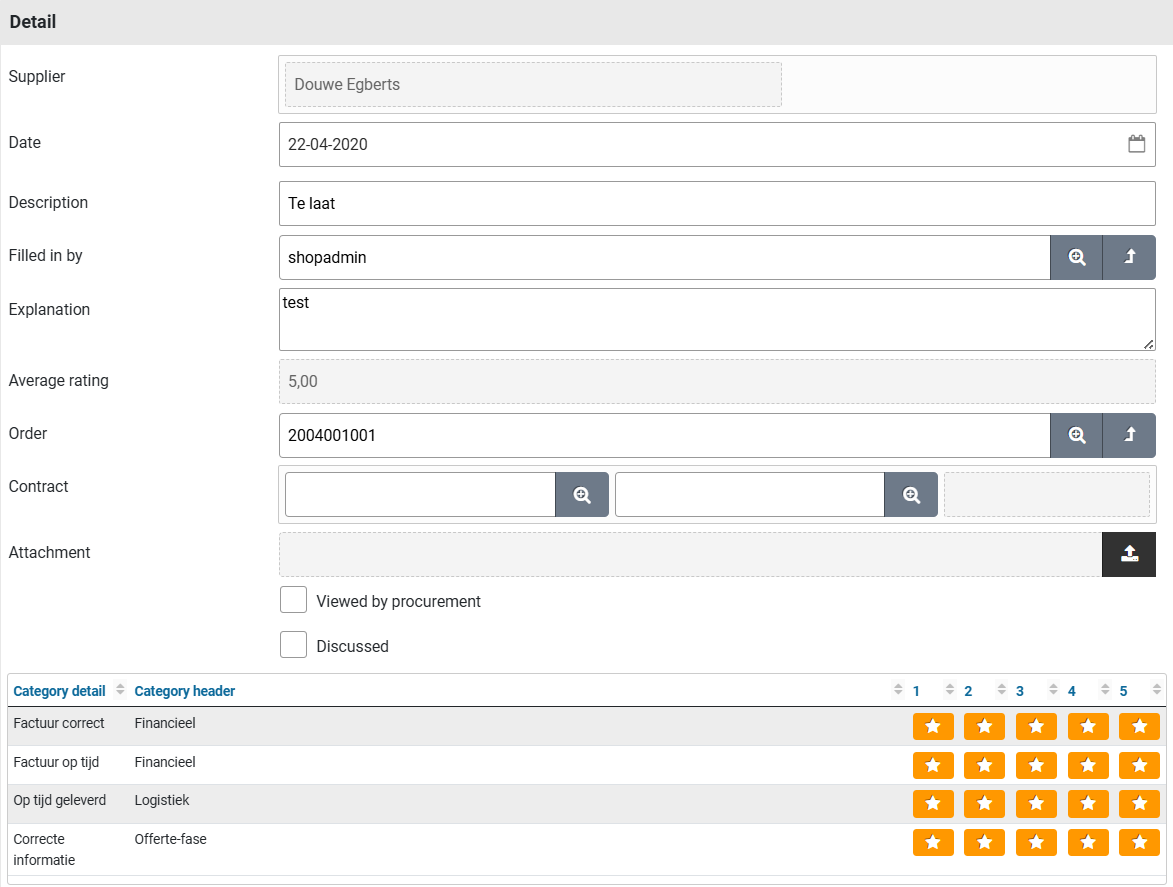Click the arrow icon next to order 2004001001
Image resolution: width=1173 pixels, height=887 pixels.
[1129, 435]
